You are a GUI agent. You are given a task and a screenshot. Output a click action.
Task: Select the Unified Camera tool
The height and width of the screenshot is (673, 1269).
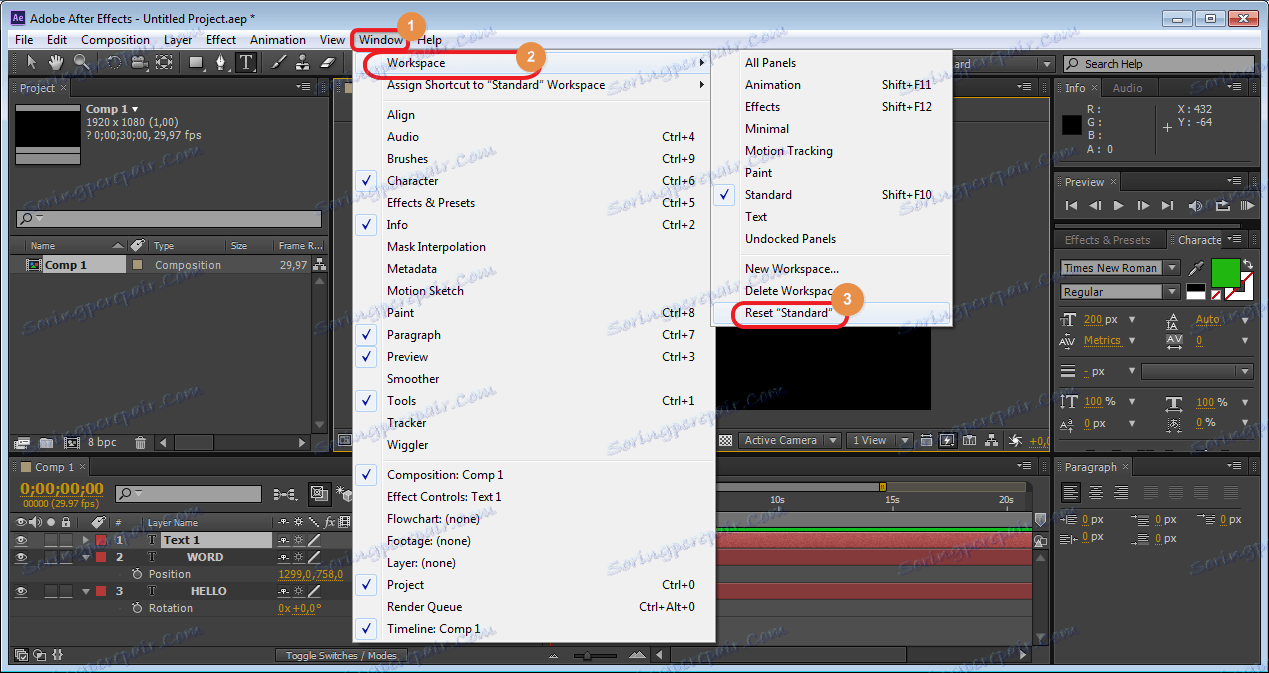139,62
